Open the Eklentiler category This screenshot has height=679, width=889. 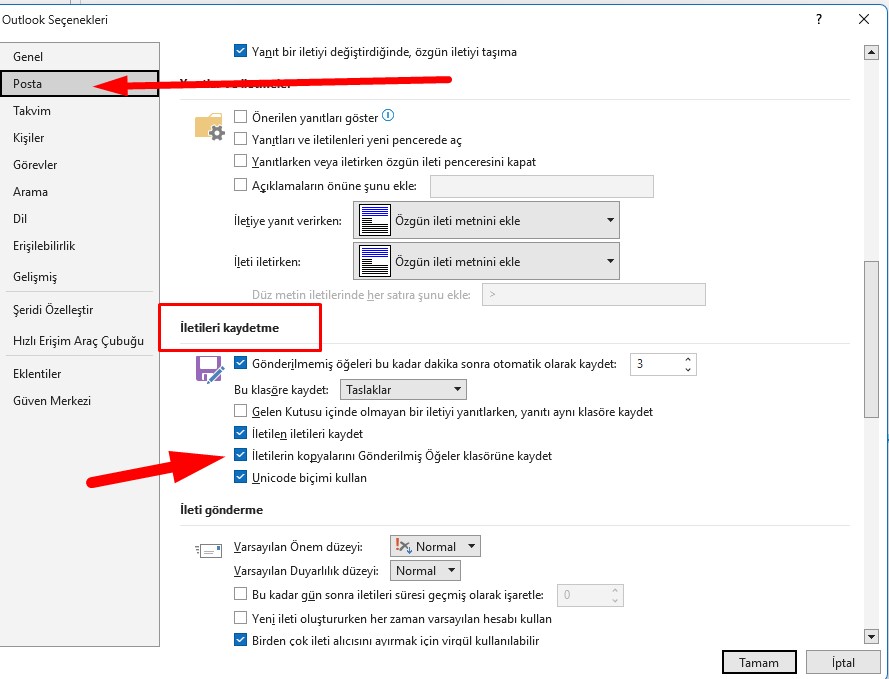pyautogui.click(x=80, y=374)
